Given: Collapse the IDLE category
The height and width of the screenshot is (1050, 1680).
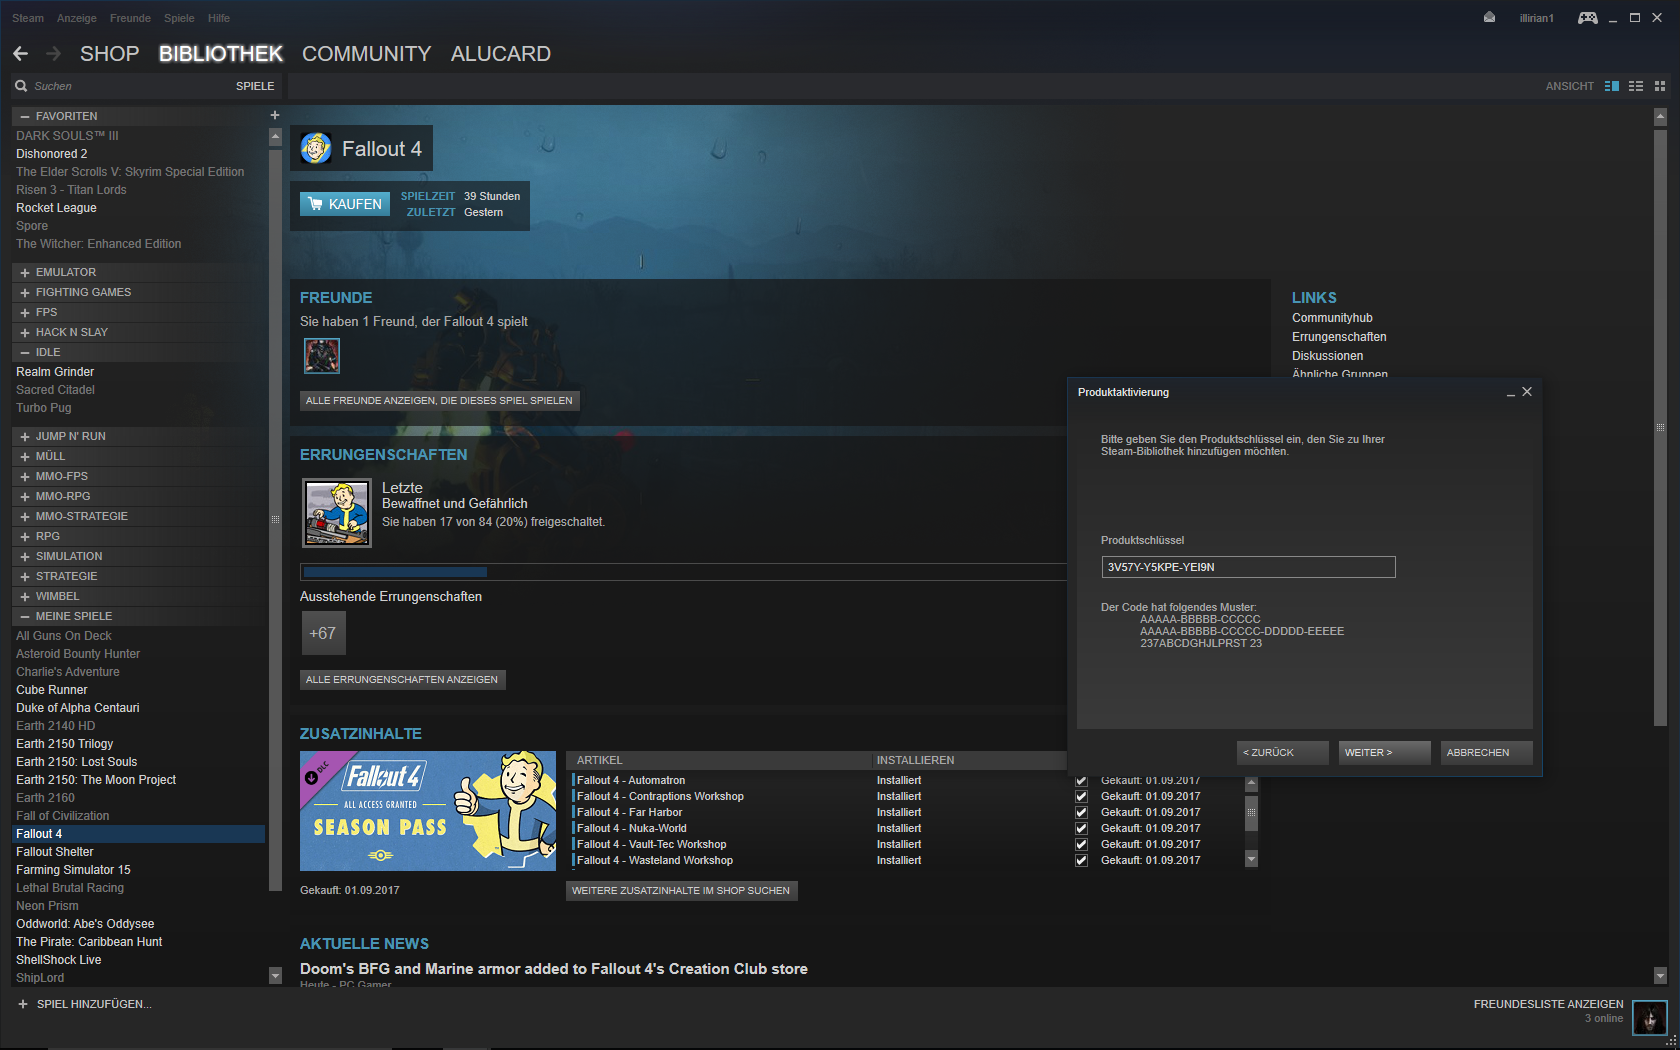Looking at the screenshot, I should [x=25, y=352].
